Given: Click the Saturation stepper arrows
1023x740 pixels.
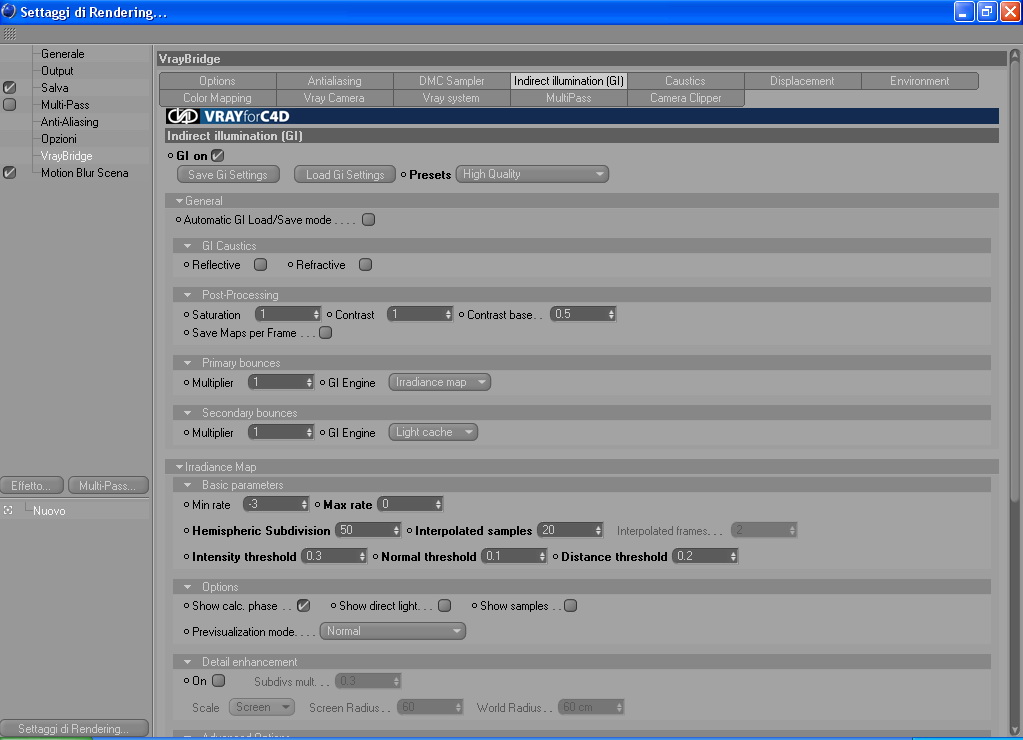Looking at the screenshot, I should tap(316, 315).
